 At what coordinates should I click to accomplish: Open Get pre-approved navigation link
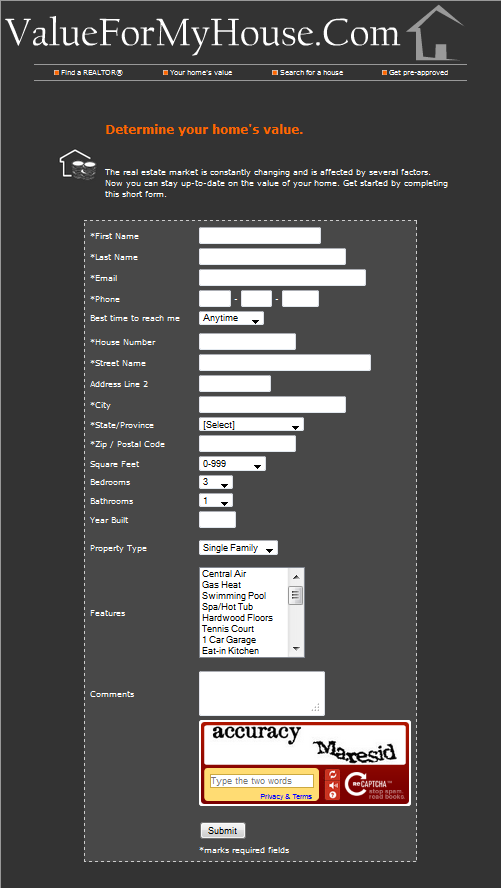click(x=415, y=72)
